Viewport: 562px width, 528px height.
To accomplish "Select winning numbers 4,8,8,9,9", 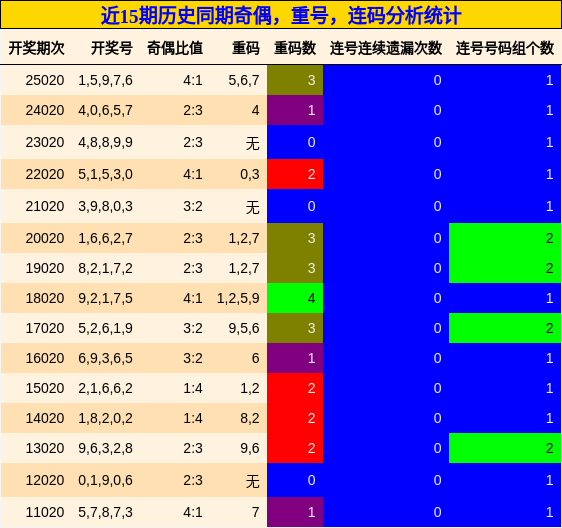I will [x=105, y=142].
